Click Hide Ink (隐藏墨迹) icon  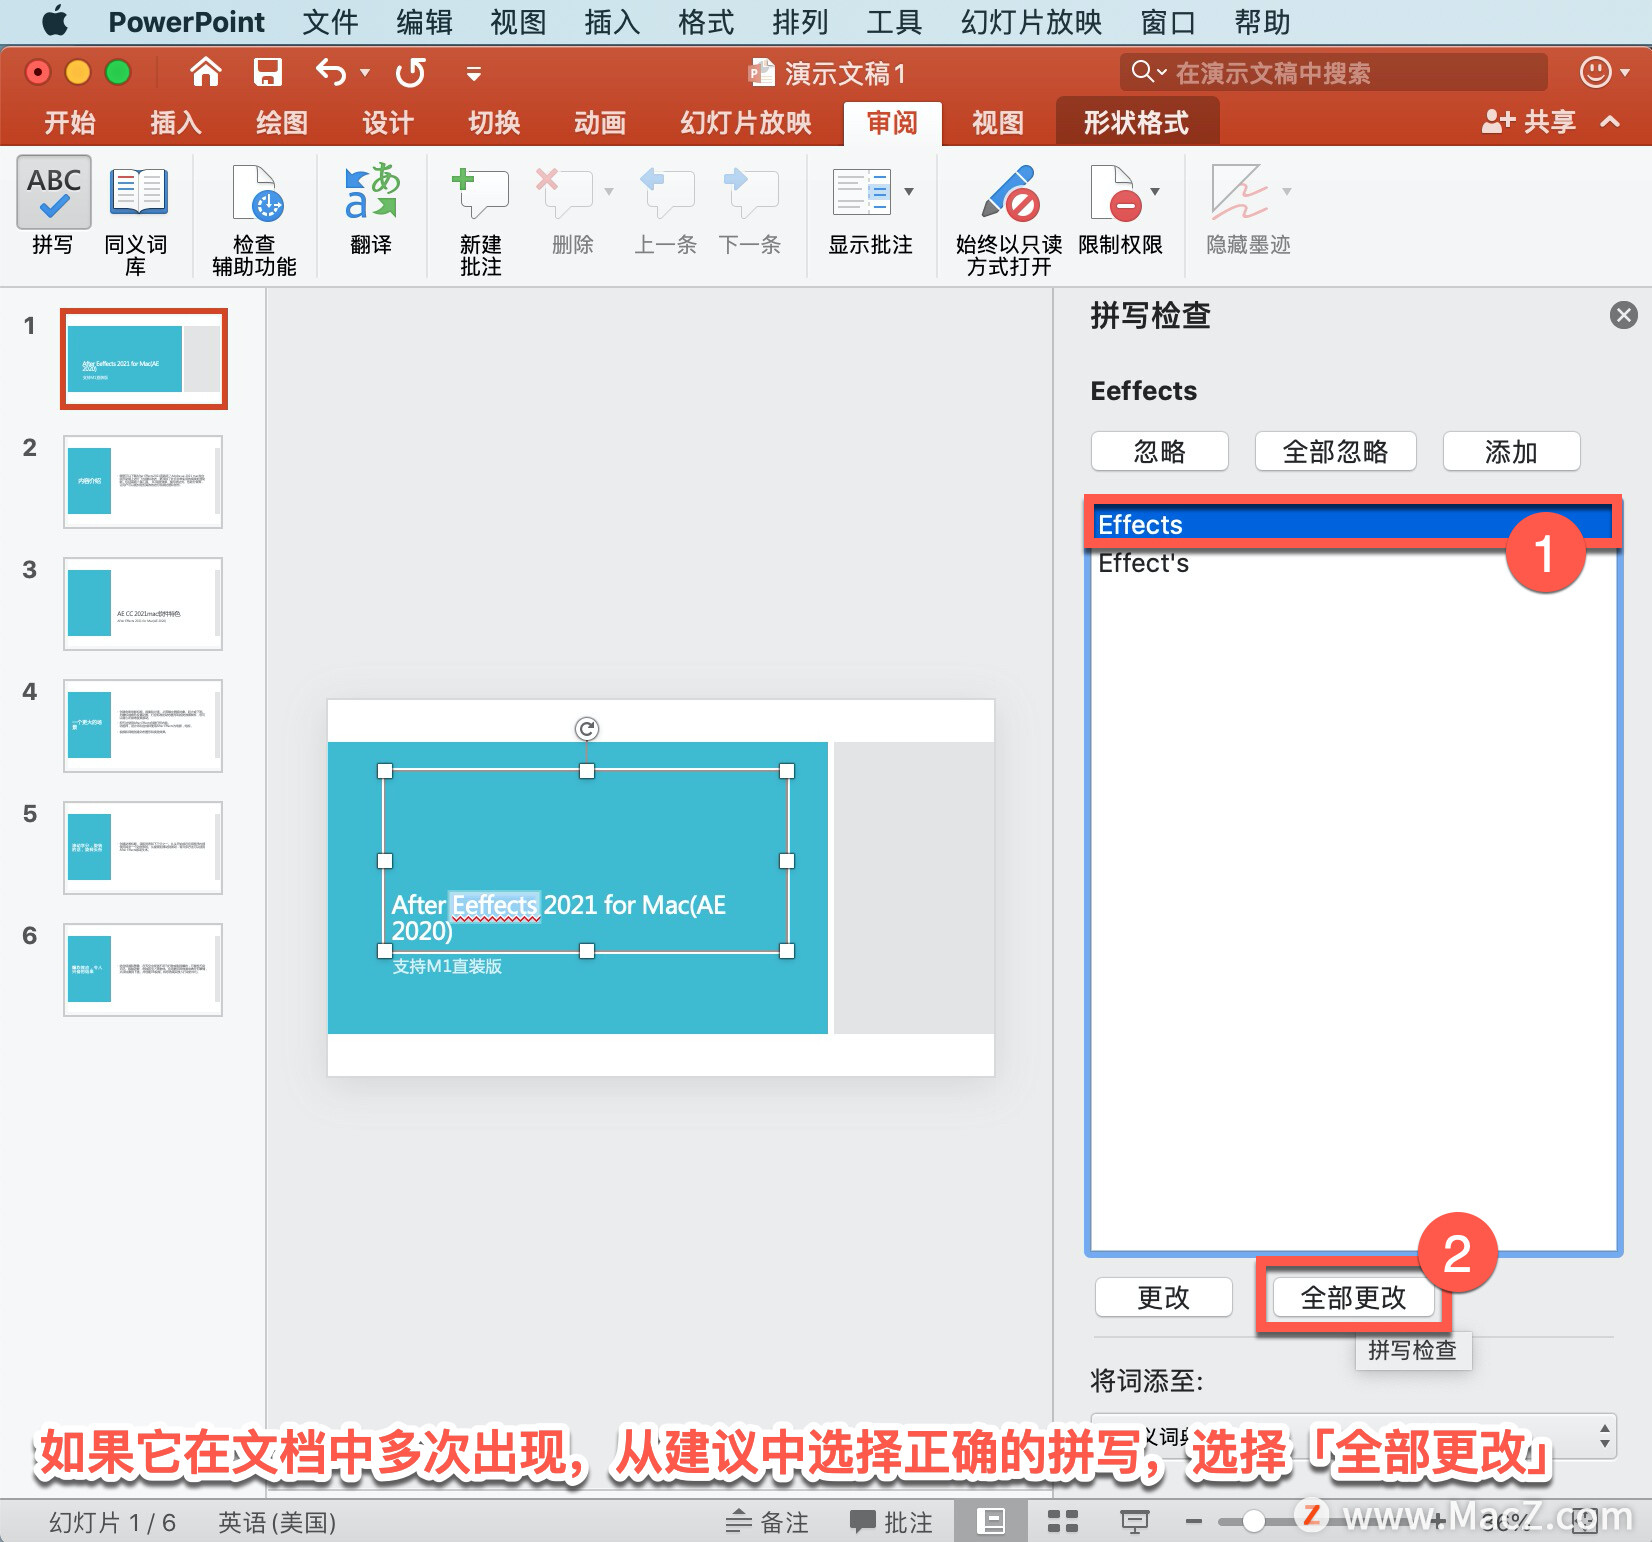[1238, 192]
